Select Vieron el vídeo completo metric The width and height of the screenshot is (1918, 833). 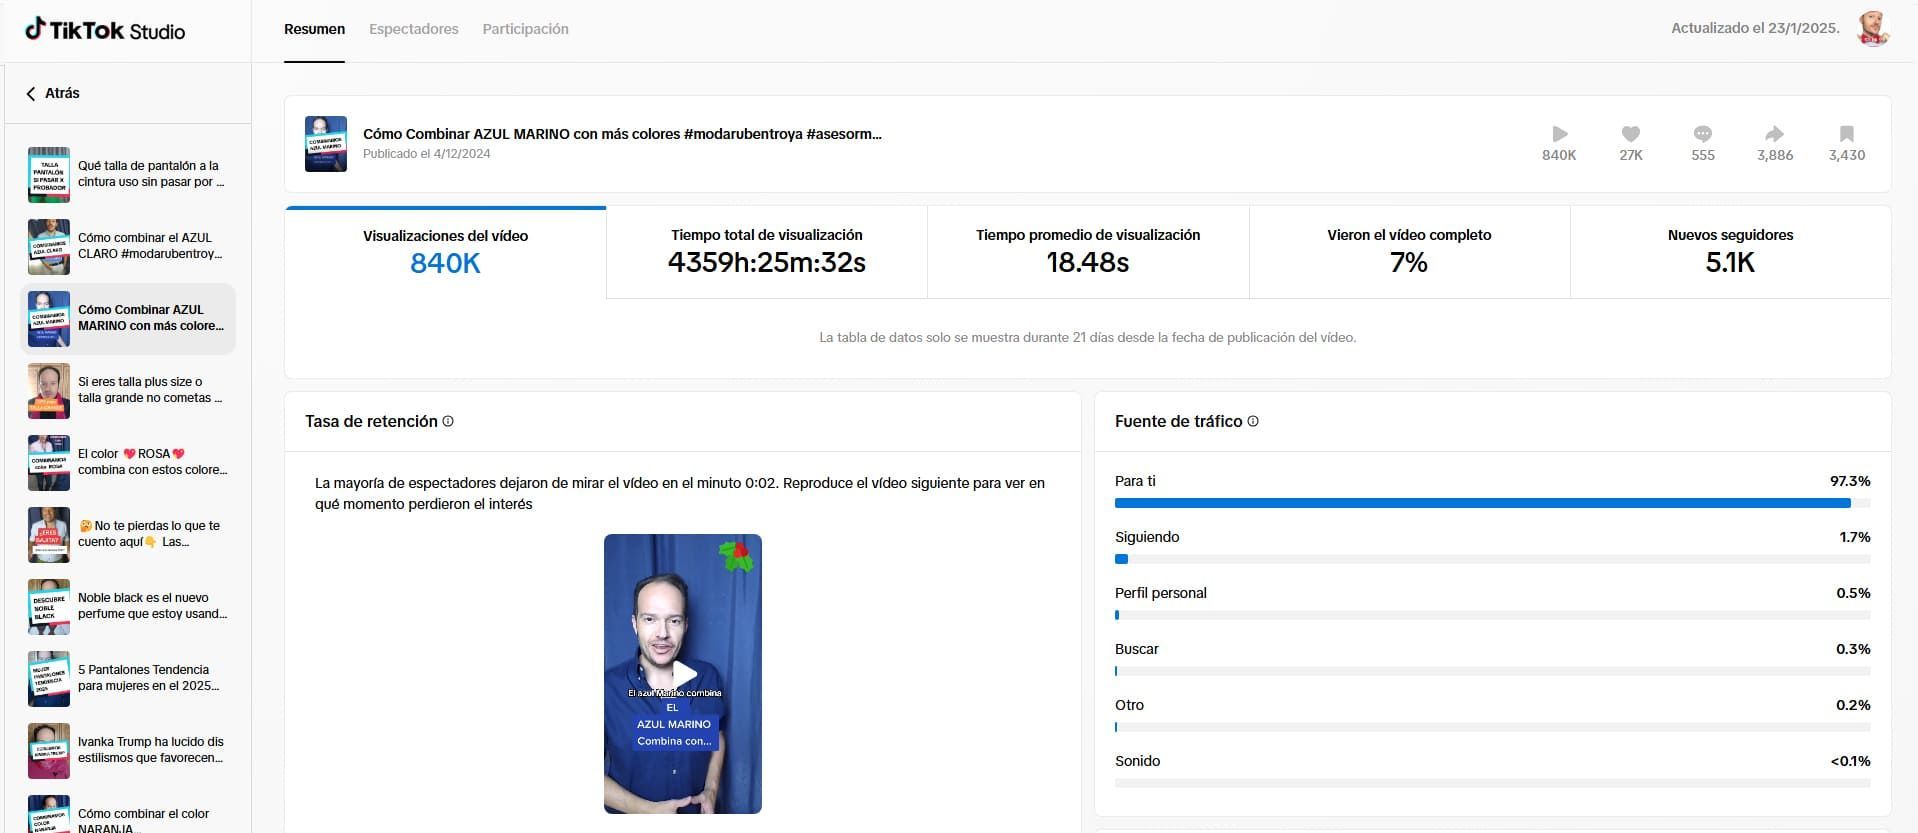coord(1408,252)
